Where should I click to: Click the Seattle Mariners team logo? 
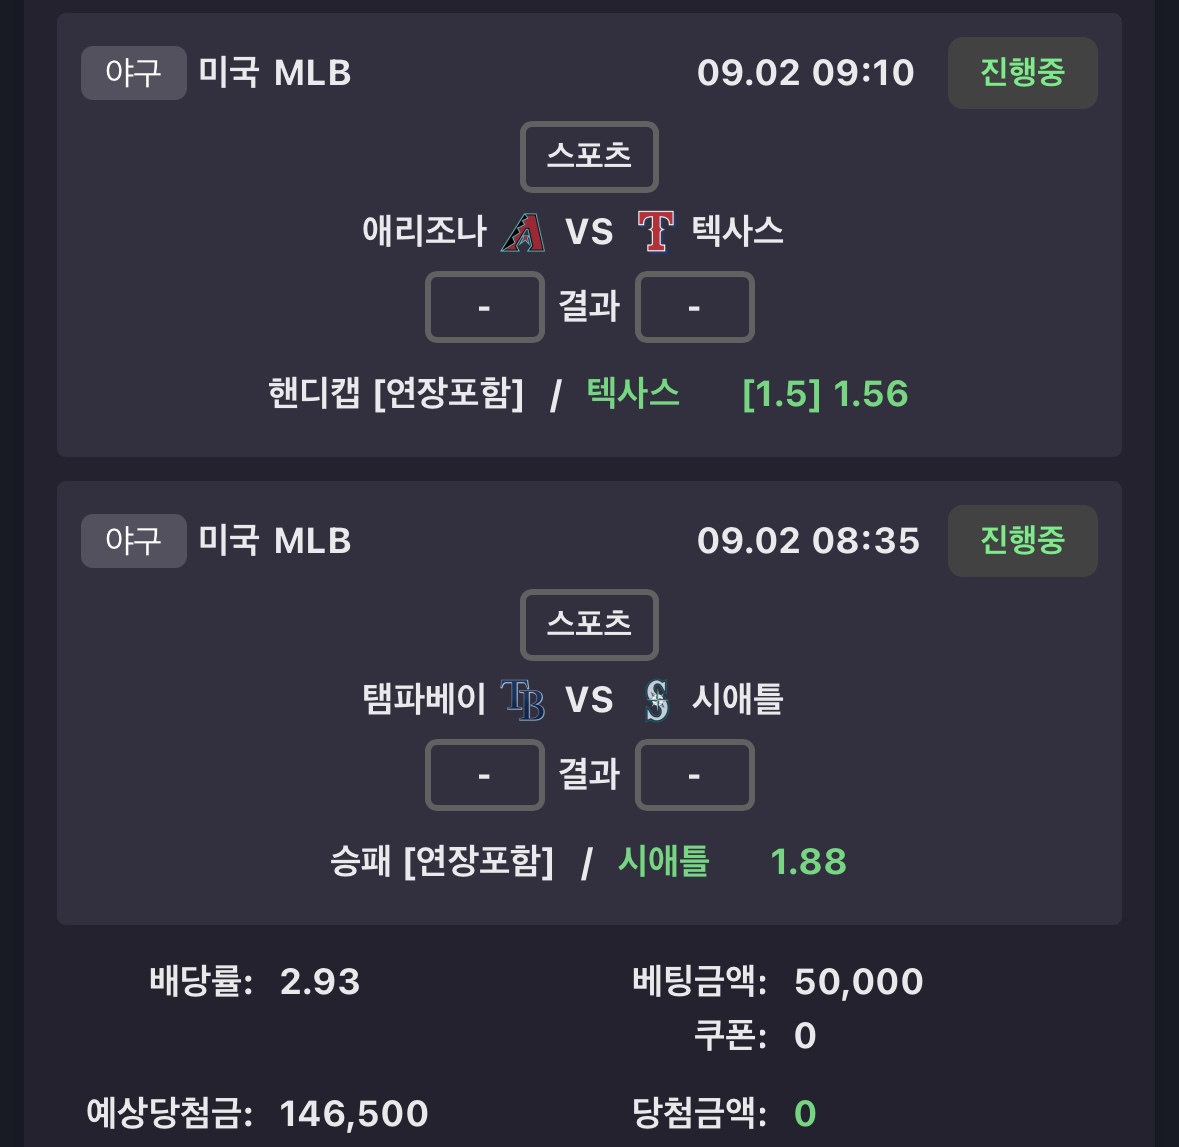tap(656, 699)
